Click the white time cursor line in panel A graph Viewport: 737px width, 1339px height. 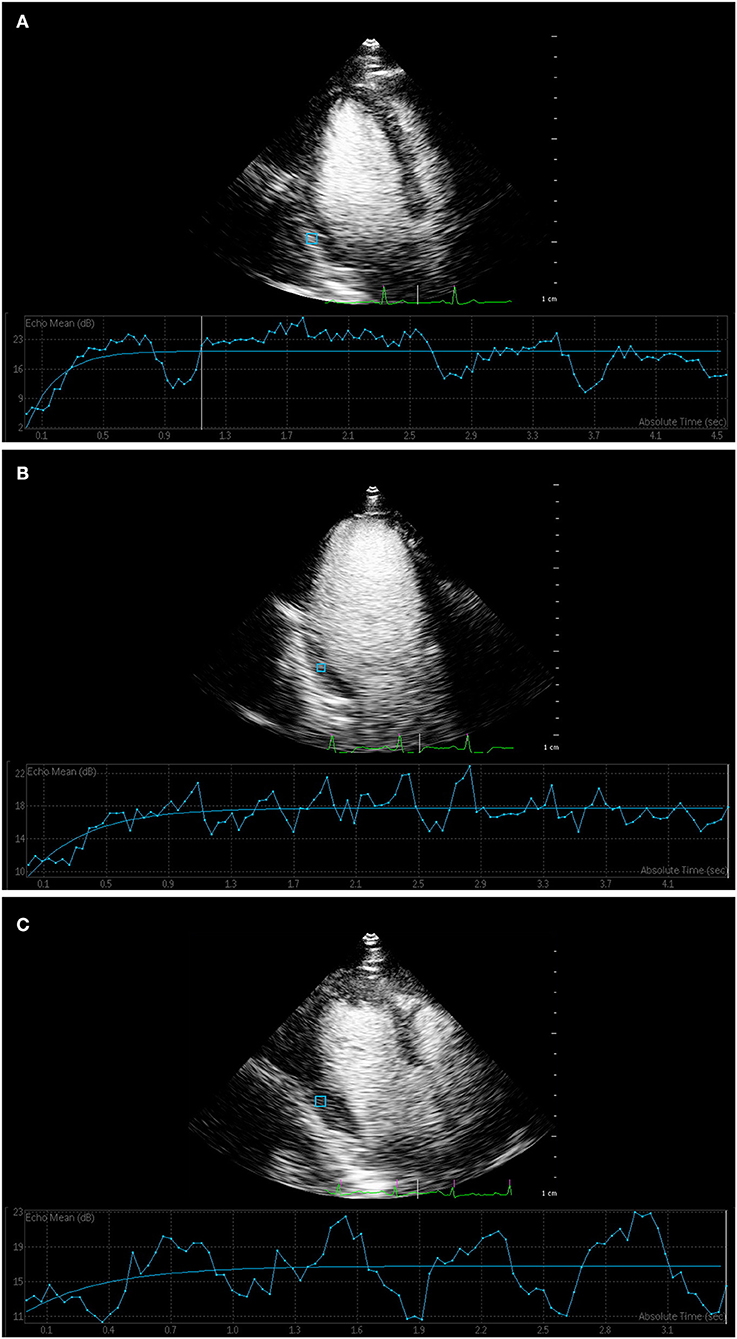point(202,372)
